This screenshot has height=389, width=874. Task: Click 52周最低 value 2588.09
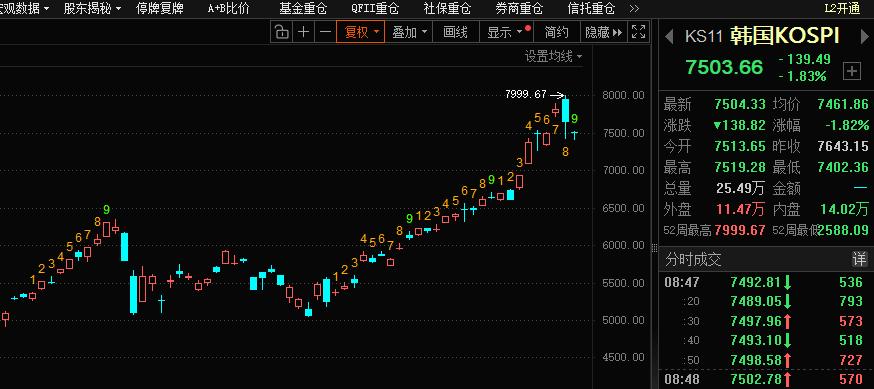tap(843, 230)
